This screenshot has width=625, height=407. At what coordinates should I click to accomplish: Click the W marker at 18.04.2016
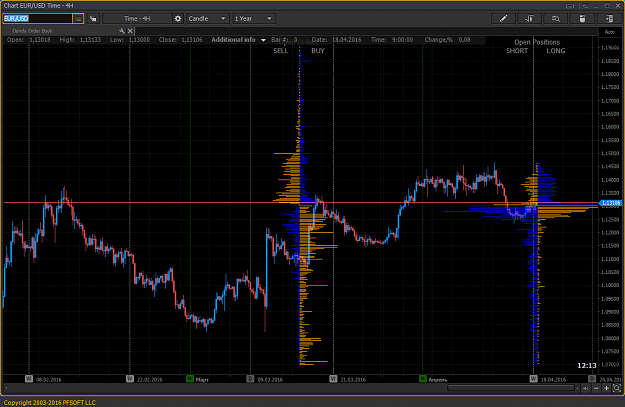pyautogui.click(x=533, y=379)
